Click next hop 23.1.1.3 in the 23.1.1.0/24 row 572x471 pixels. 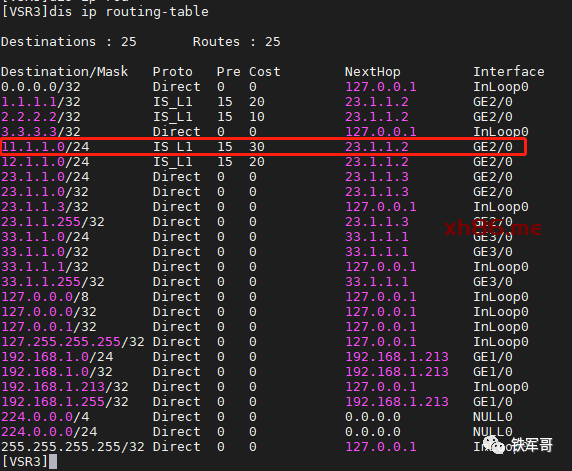pos(377,177)
